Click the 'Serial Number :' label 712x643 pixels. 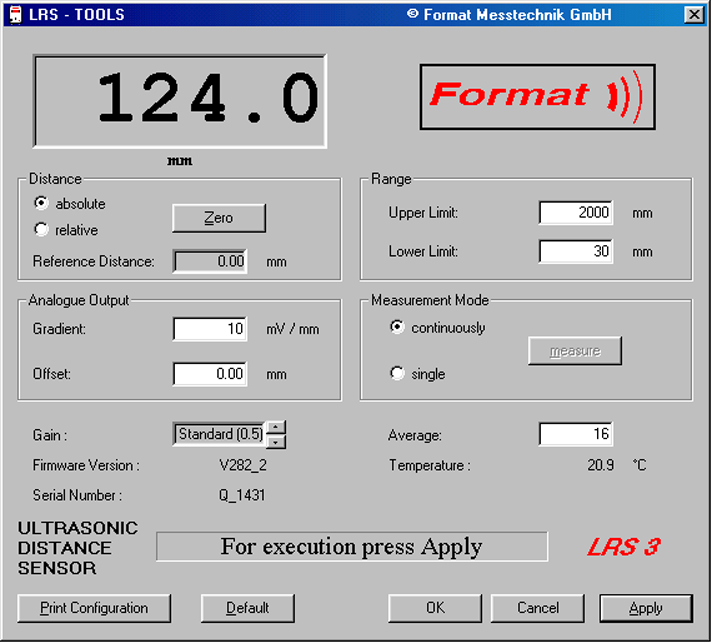(x=78, y=495)
